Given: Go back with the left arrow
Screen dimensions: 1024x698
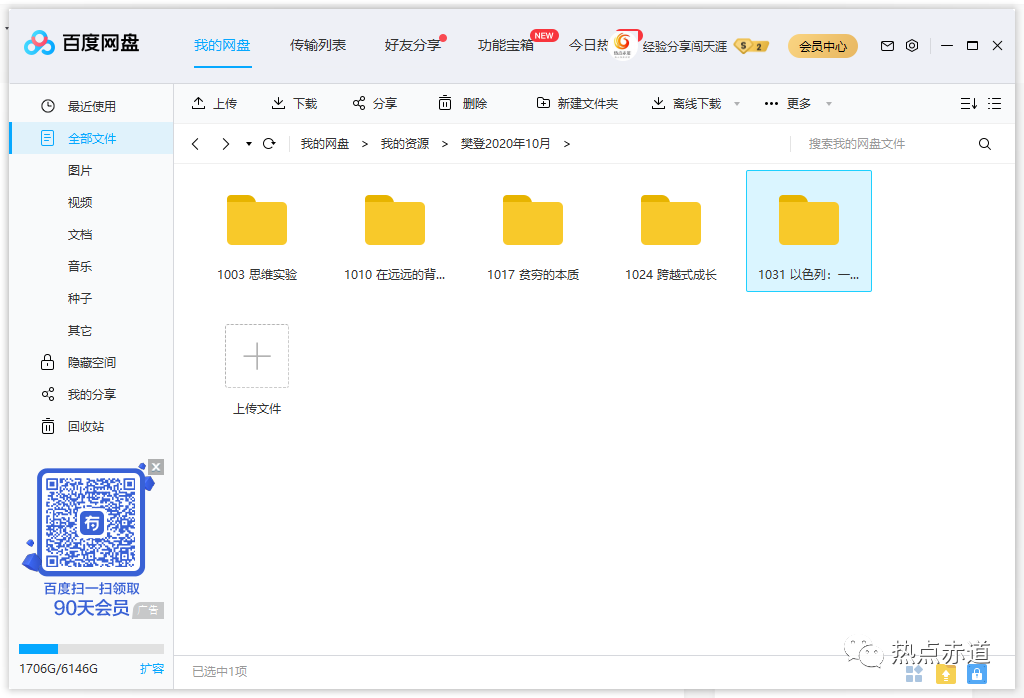Looking at the screenshot, I should [195, 144].
